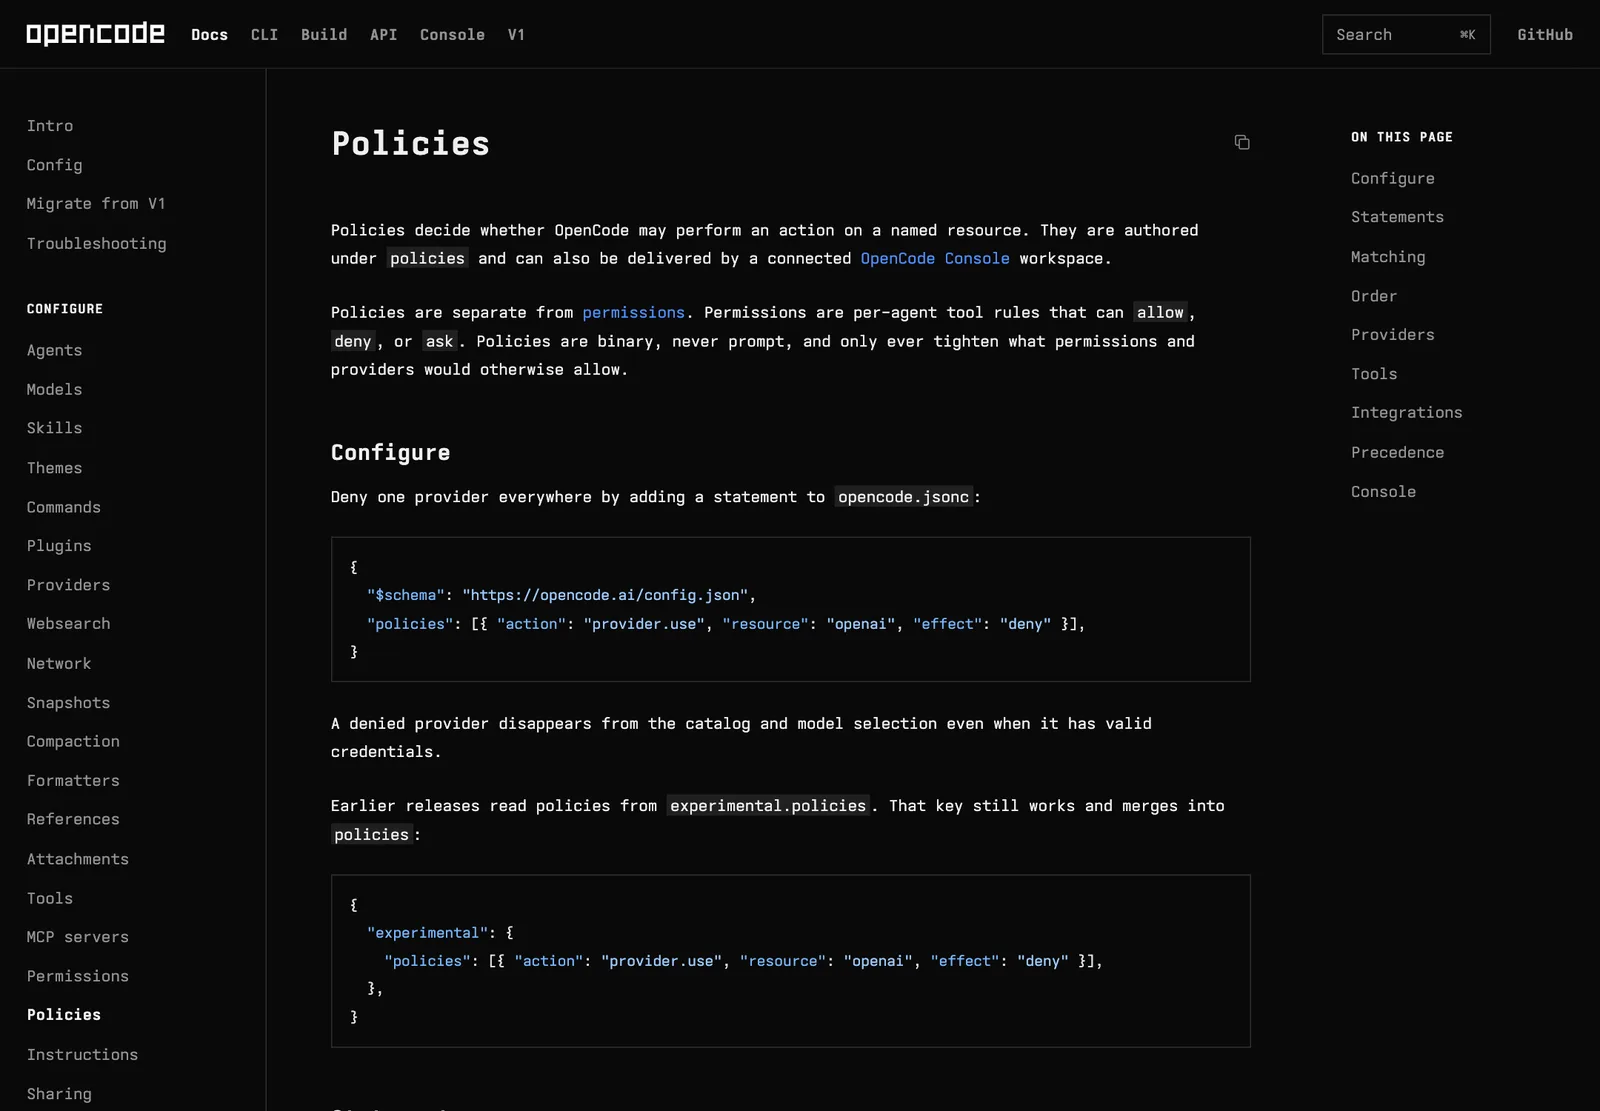Open Websearch sidebar entry
The image size is (1600, 1111).
(69, 624)
